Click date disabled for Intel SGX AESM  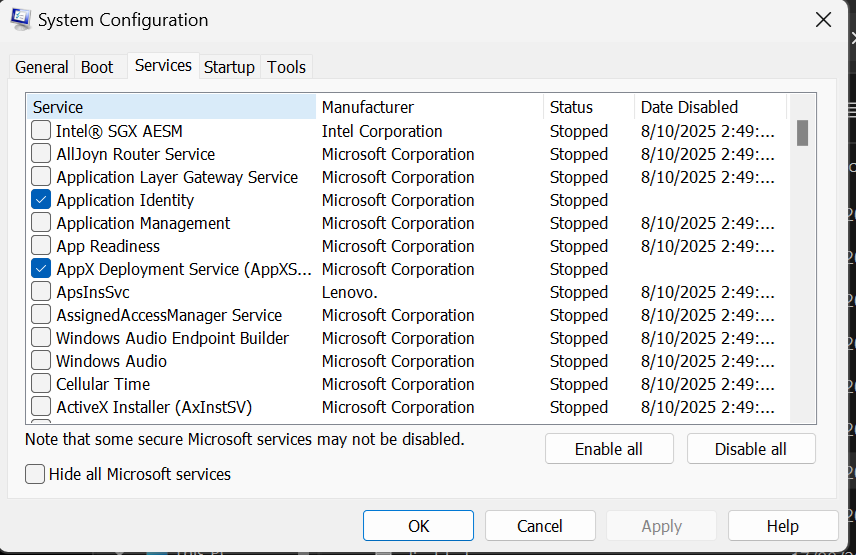(x=708, y=131)
